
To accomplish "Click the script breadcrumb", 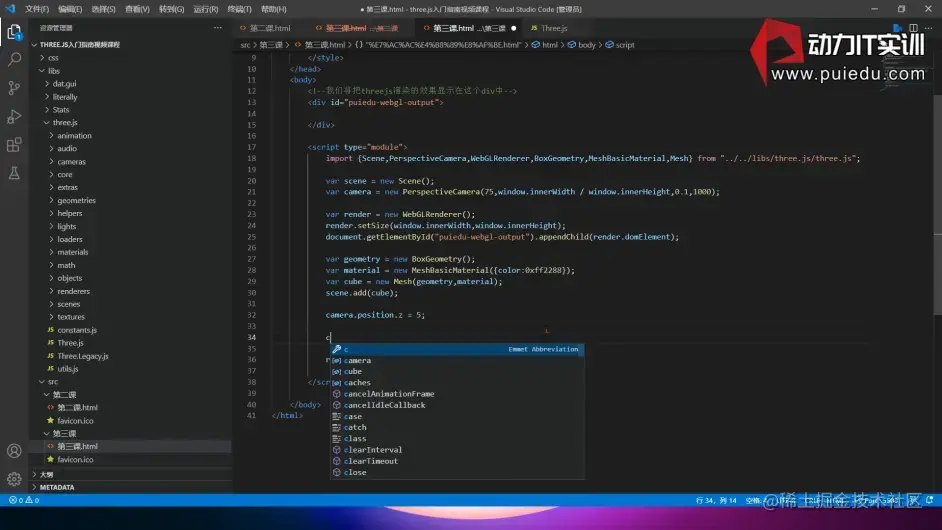I will 620,45.
